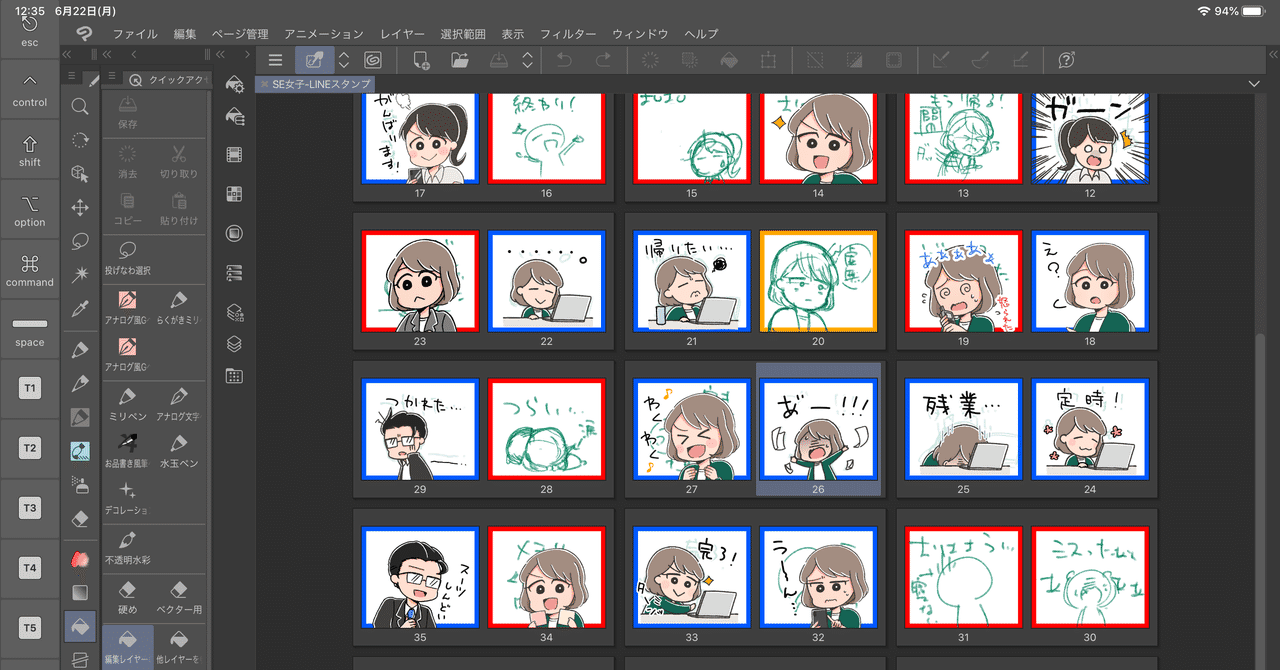Image resolution: width=1280 pixels, height=670 pixels.
Task: Click the 硬め eraser button
Action: pos(127,598)
